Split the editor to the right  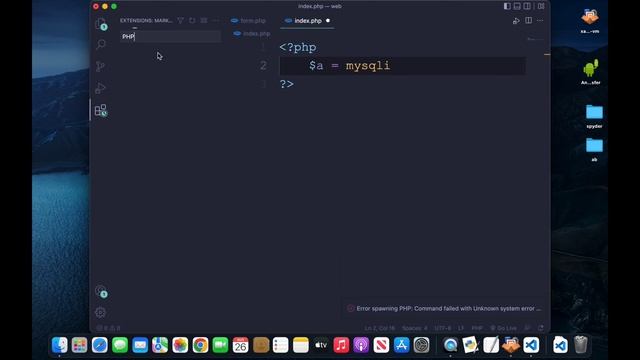529,20
